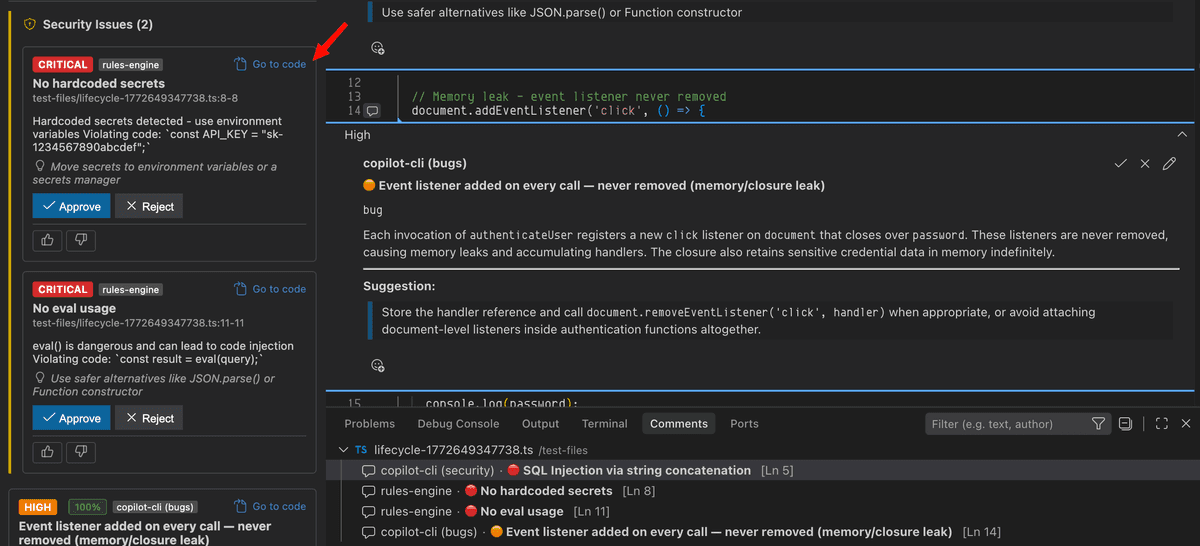Viewport: 1200px width, 546px height.
Task: Click line number 13 in the gutter
Action: pyautogui.click(x=354, y=97)
